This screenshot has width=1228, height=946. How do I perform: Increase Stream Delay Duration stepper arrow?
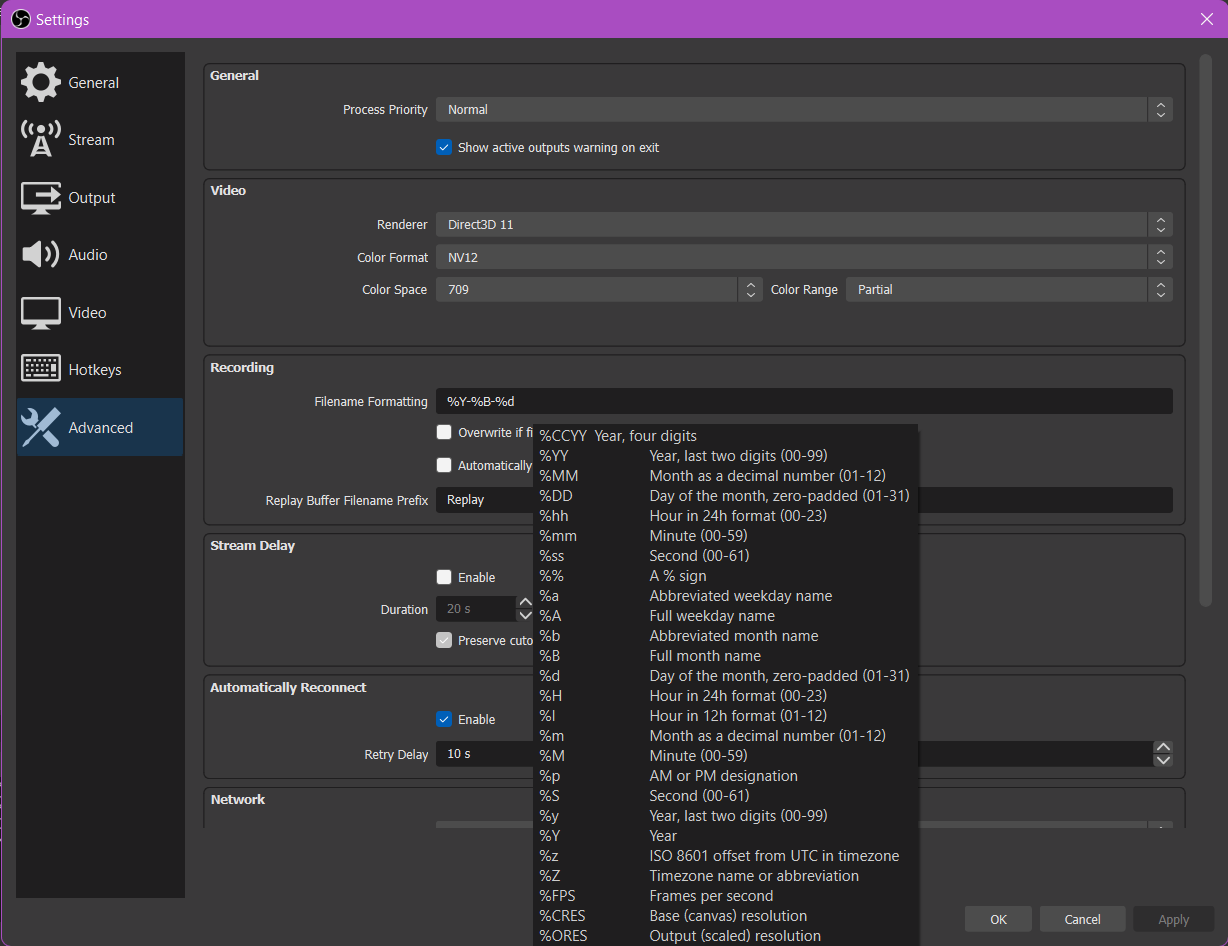pos(525,602)
